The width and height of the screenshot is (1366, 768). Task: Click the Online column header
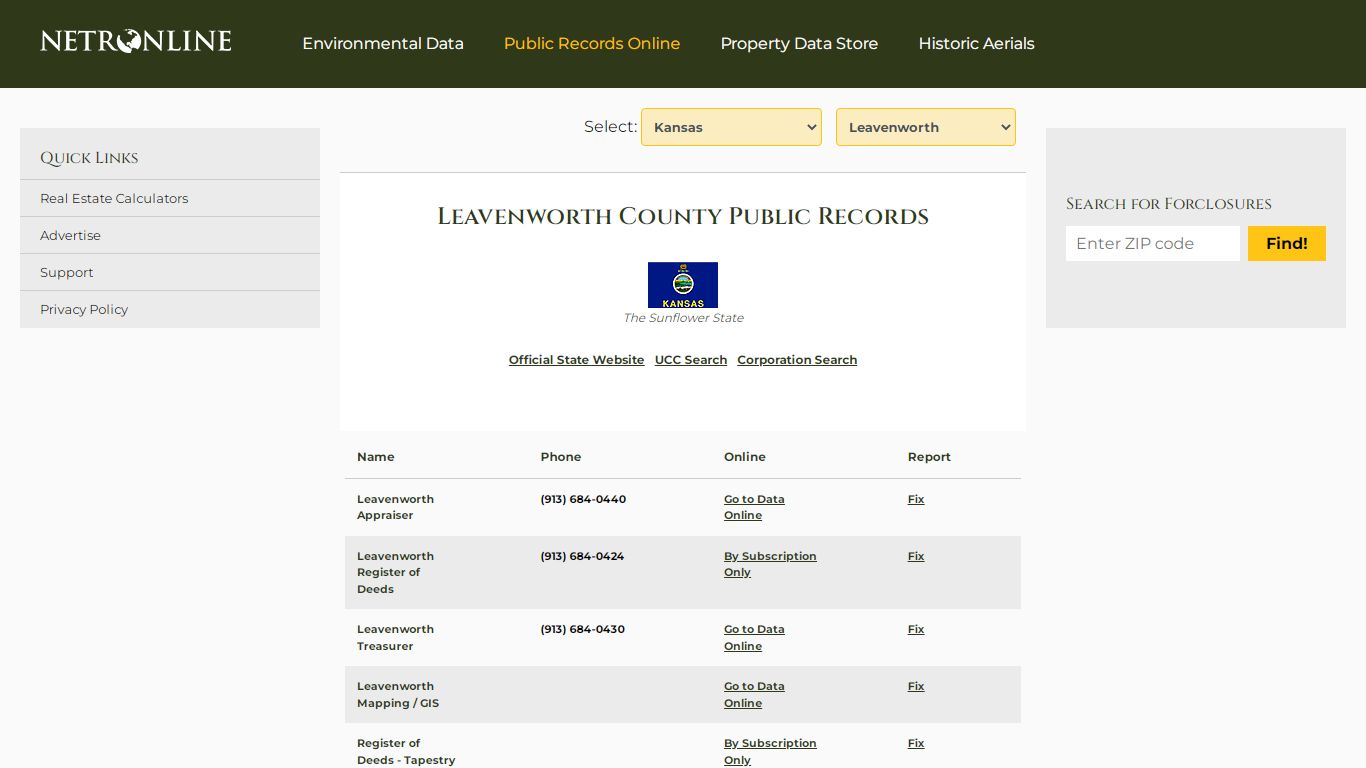pyautogui.click(x=745, y=457)
